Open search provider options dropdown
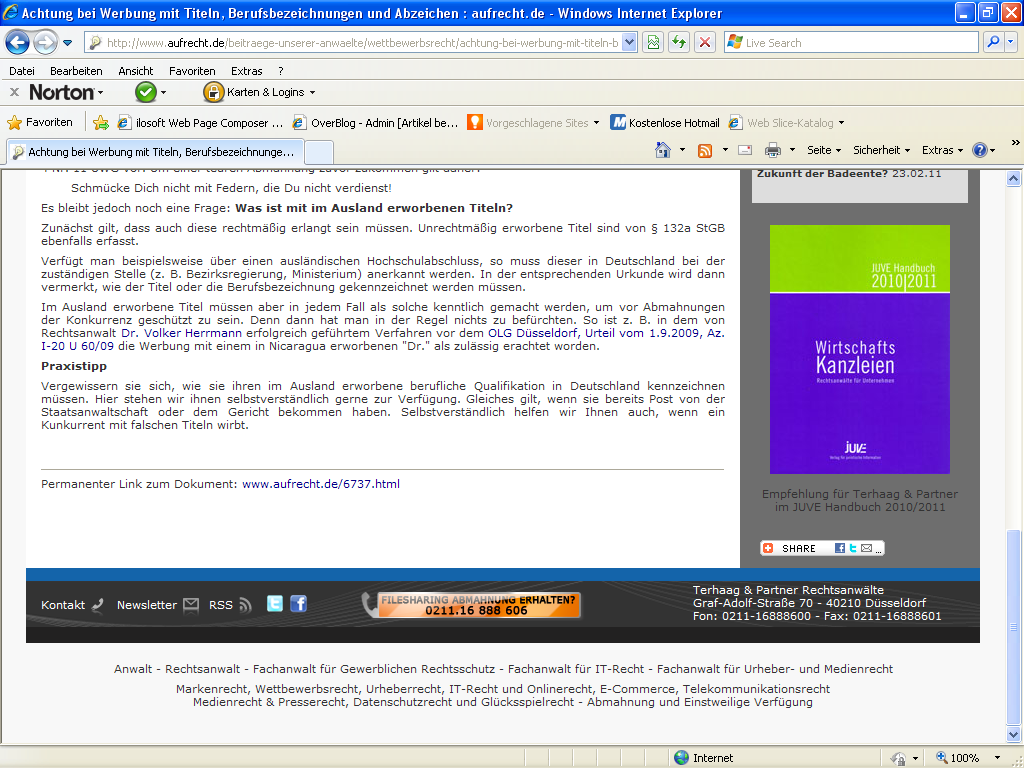 (1011, 43)
